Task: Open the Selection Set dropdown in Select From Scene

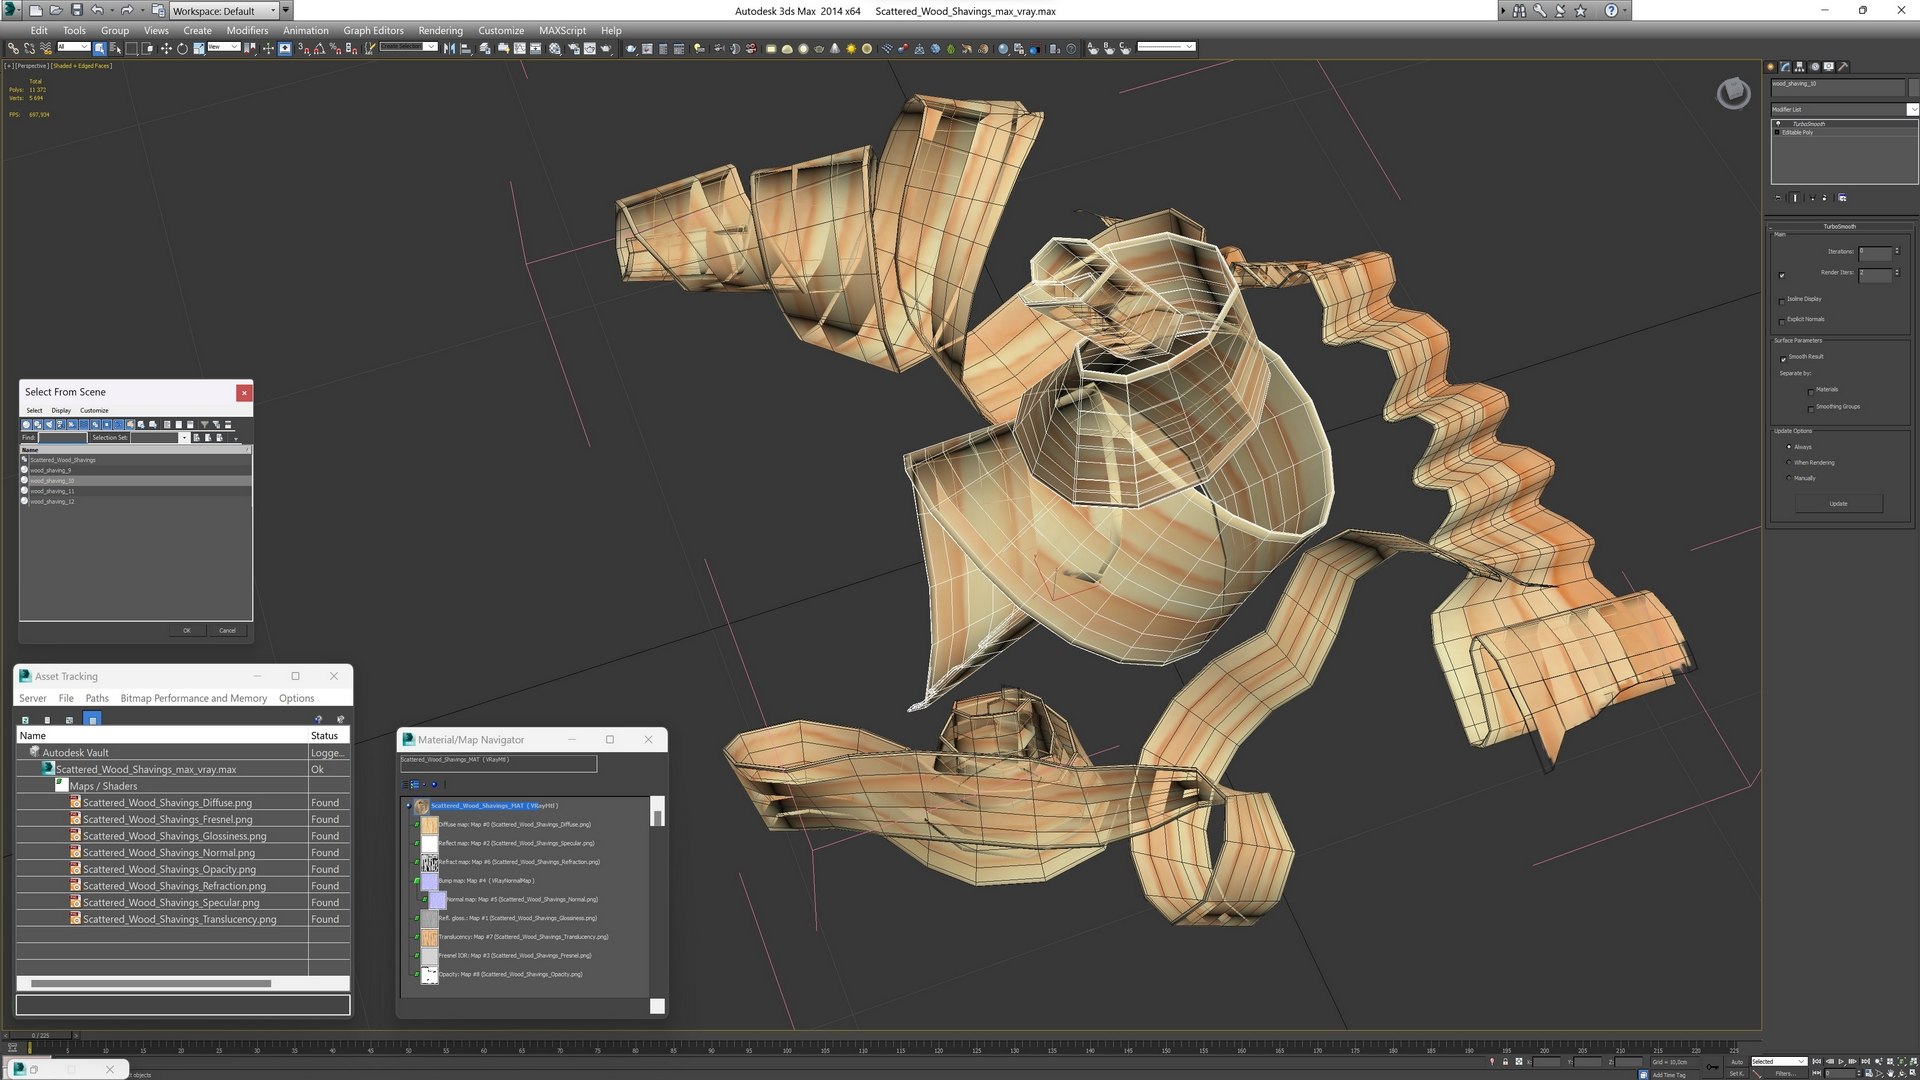Action: (x=183, y=438)
